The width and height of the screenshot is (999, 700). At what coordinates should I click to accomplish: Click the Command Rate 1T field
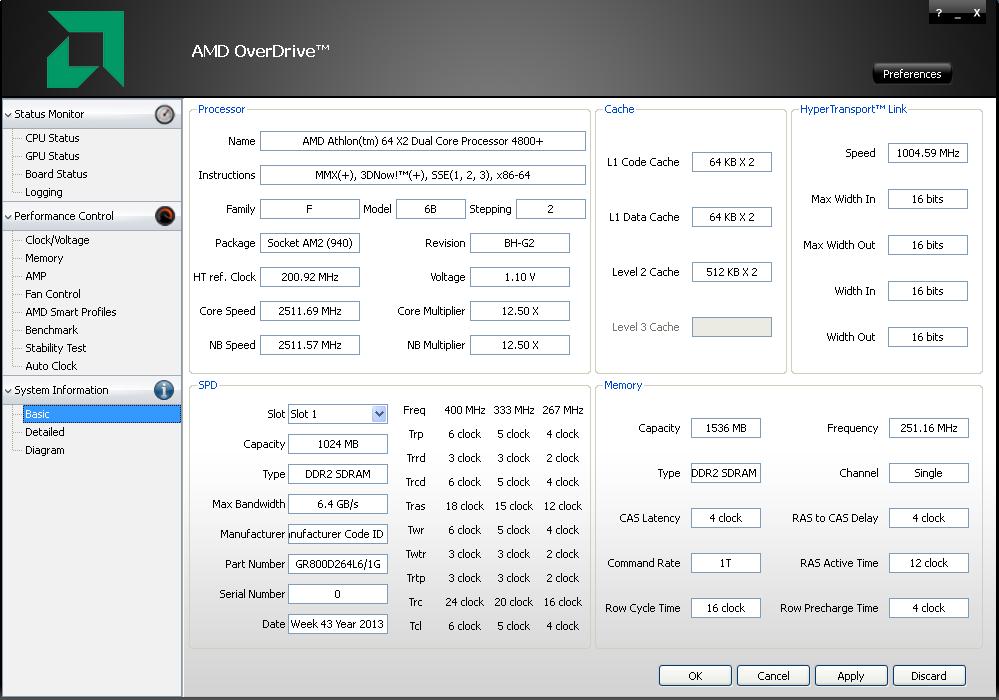(726, 563)
